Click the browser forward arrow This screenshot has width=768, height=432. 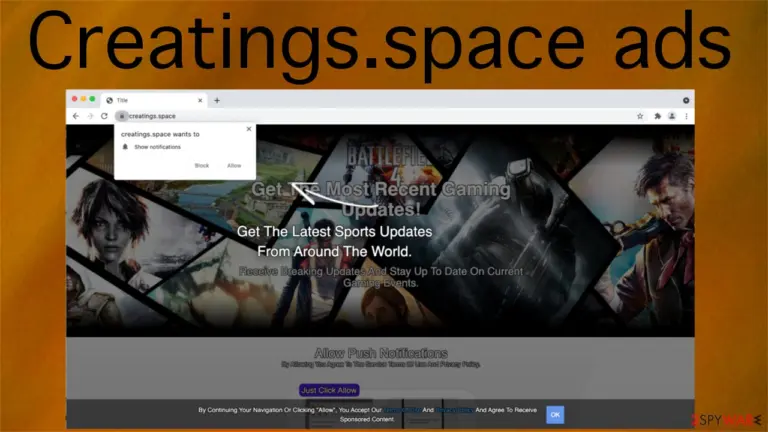click(x=90, y=116)
